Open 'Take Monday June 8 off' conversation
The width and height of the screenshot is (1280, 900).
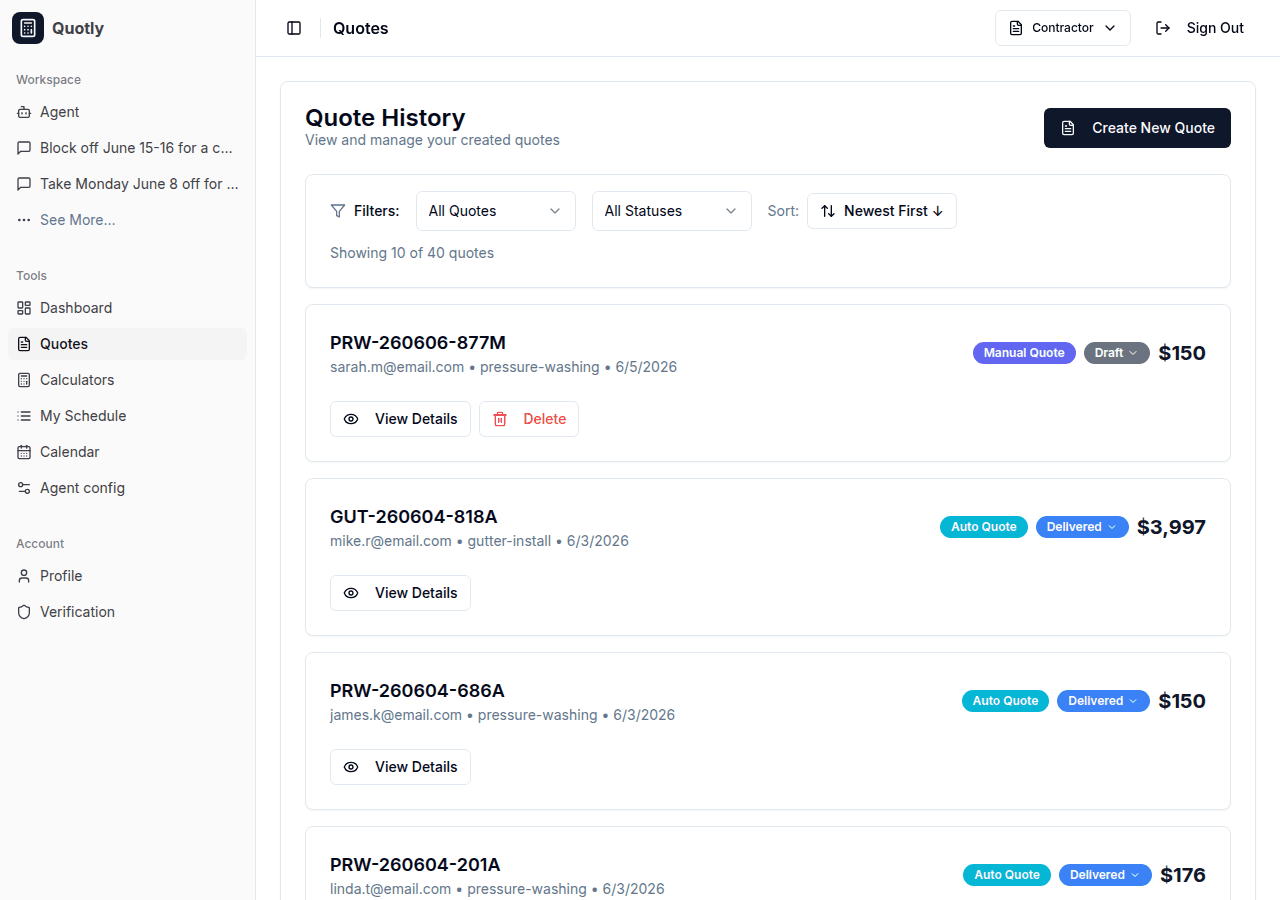pyautogui.click(x=128, y=184)
